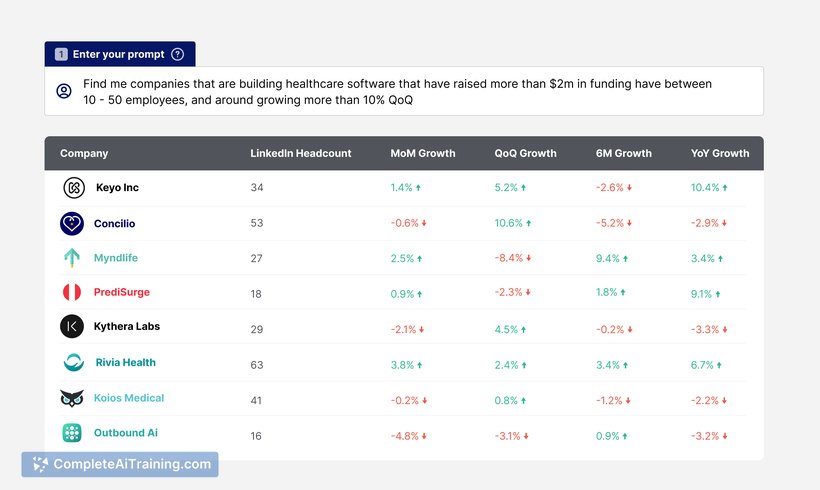Select Keyo Inc headcount value 34
The width and height of the screenshot is (820, 490).
pyautogui.click(x=257, y=187)
